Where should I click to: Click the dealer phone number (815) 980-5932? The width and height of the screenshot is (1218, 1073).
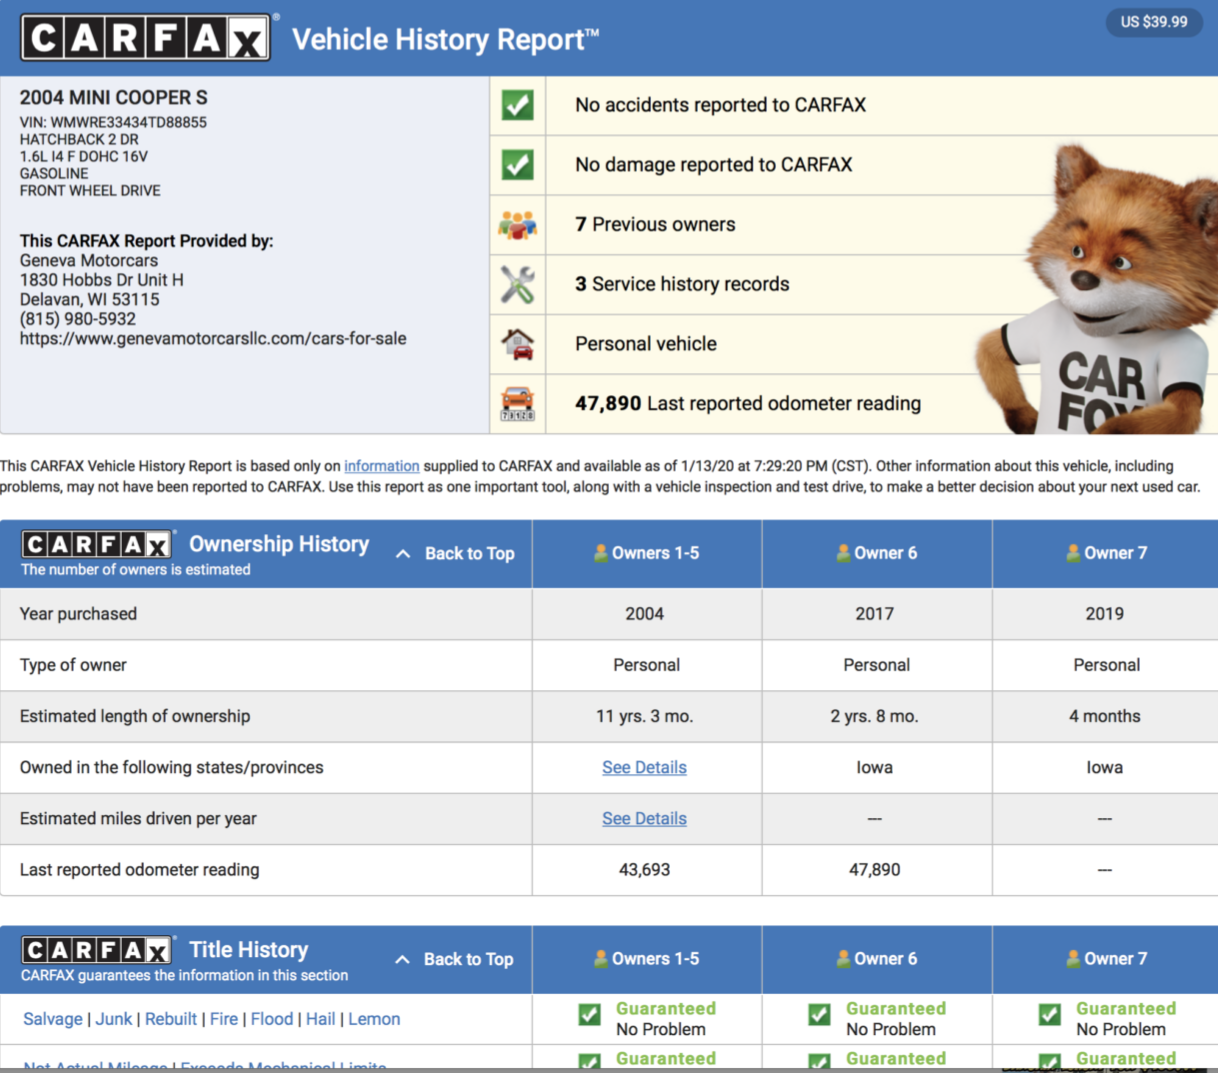click(78, 319)
